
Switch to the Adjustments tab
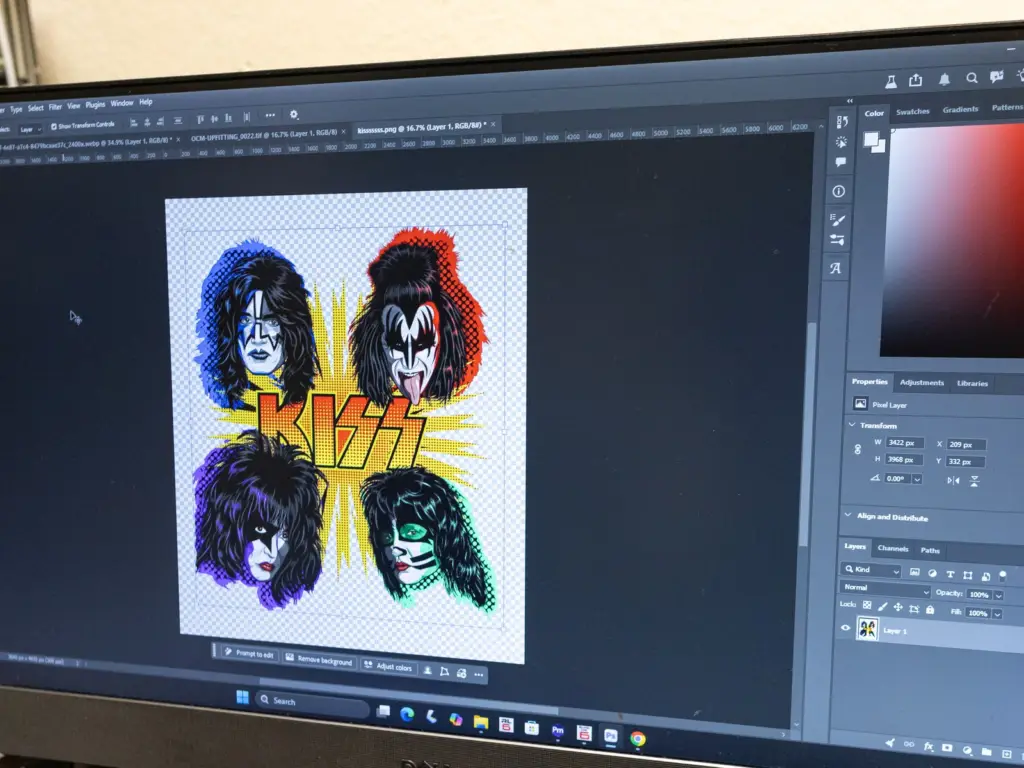pyautogui.click(x=921, y=383)
